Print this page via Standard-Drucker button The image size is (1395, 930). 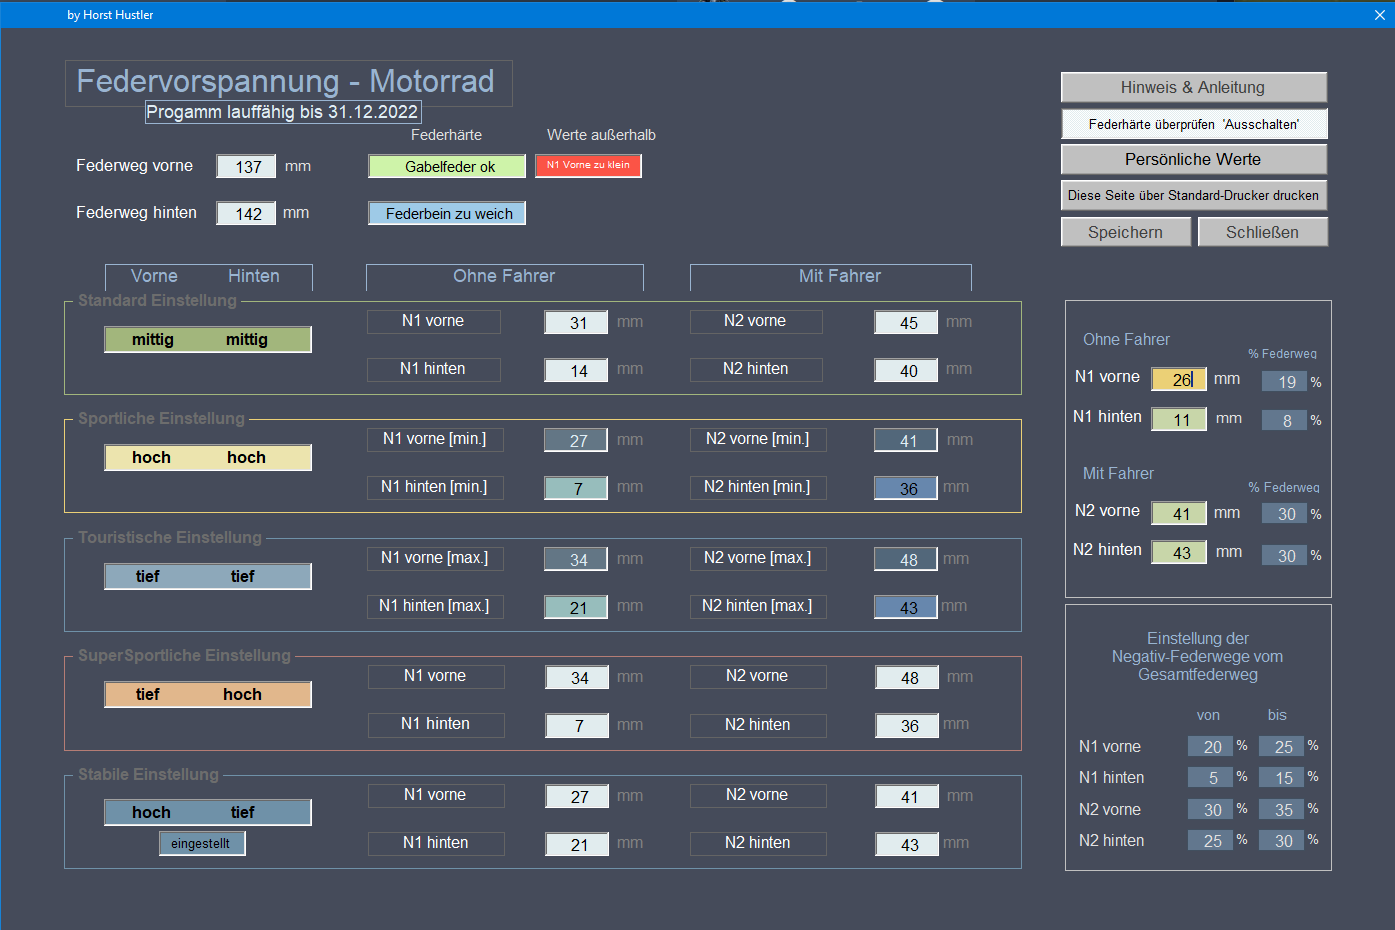point(1193,195)
